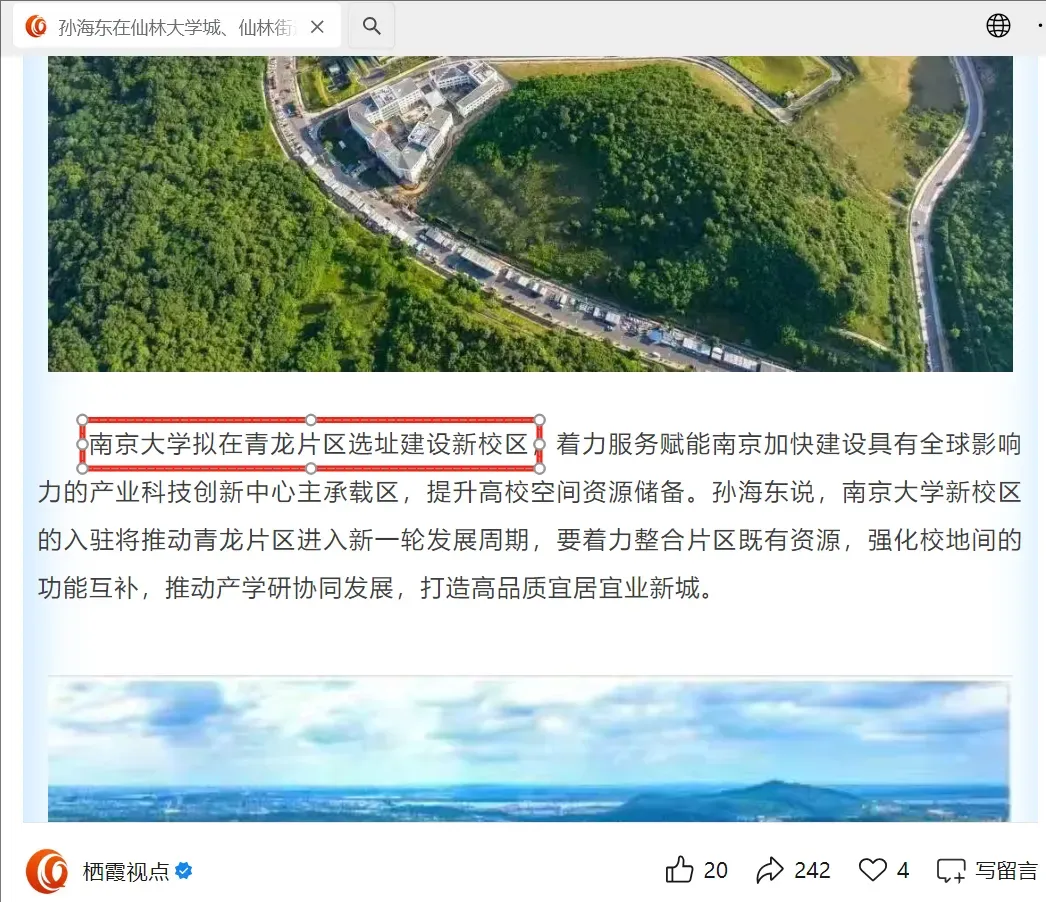
Task: Open the globe browser icon
Action: pyautogui.click(x=998, y=26)
